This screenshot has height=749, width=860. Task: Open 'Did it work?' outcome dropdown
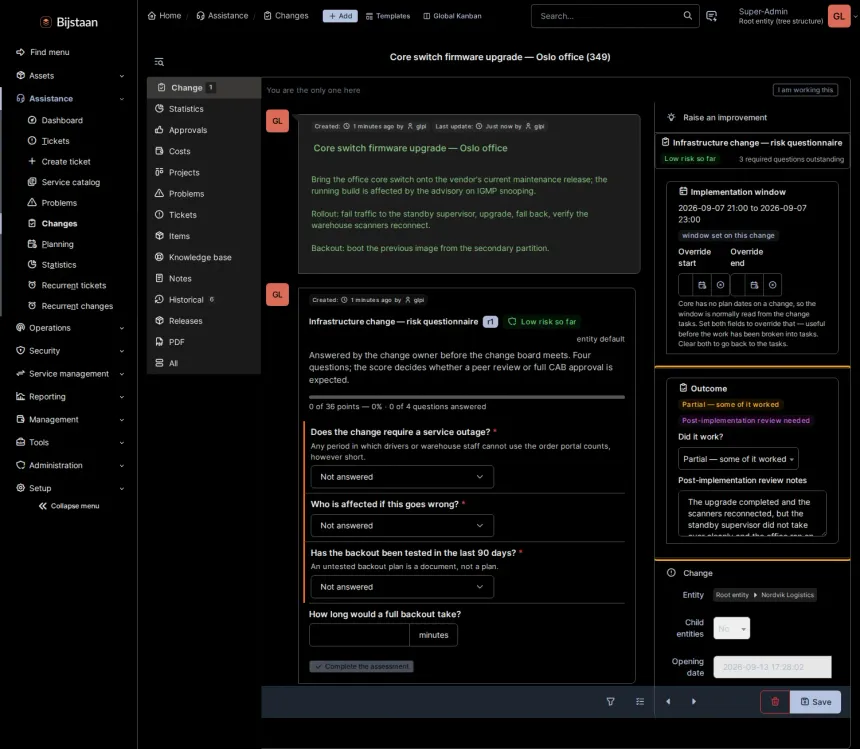[x=738, y=459]
